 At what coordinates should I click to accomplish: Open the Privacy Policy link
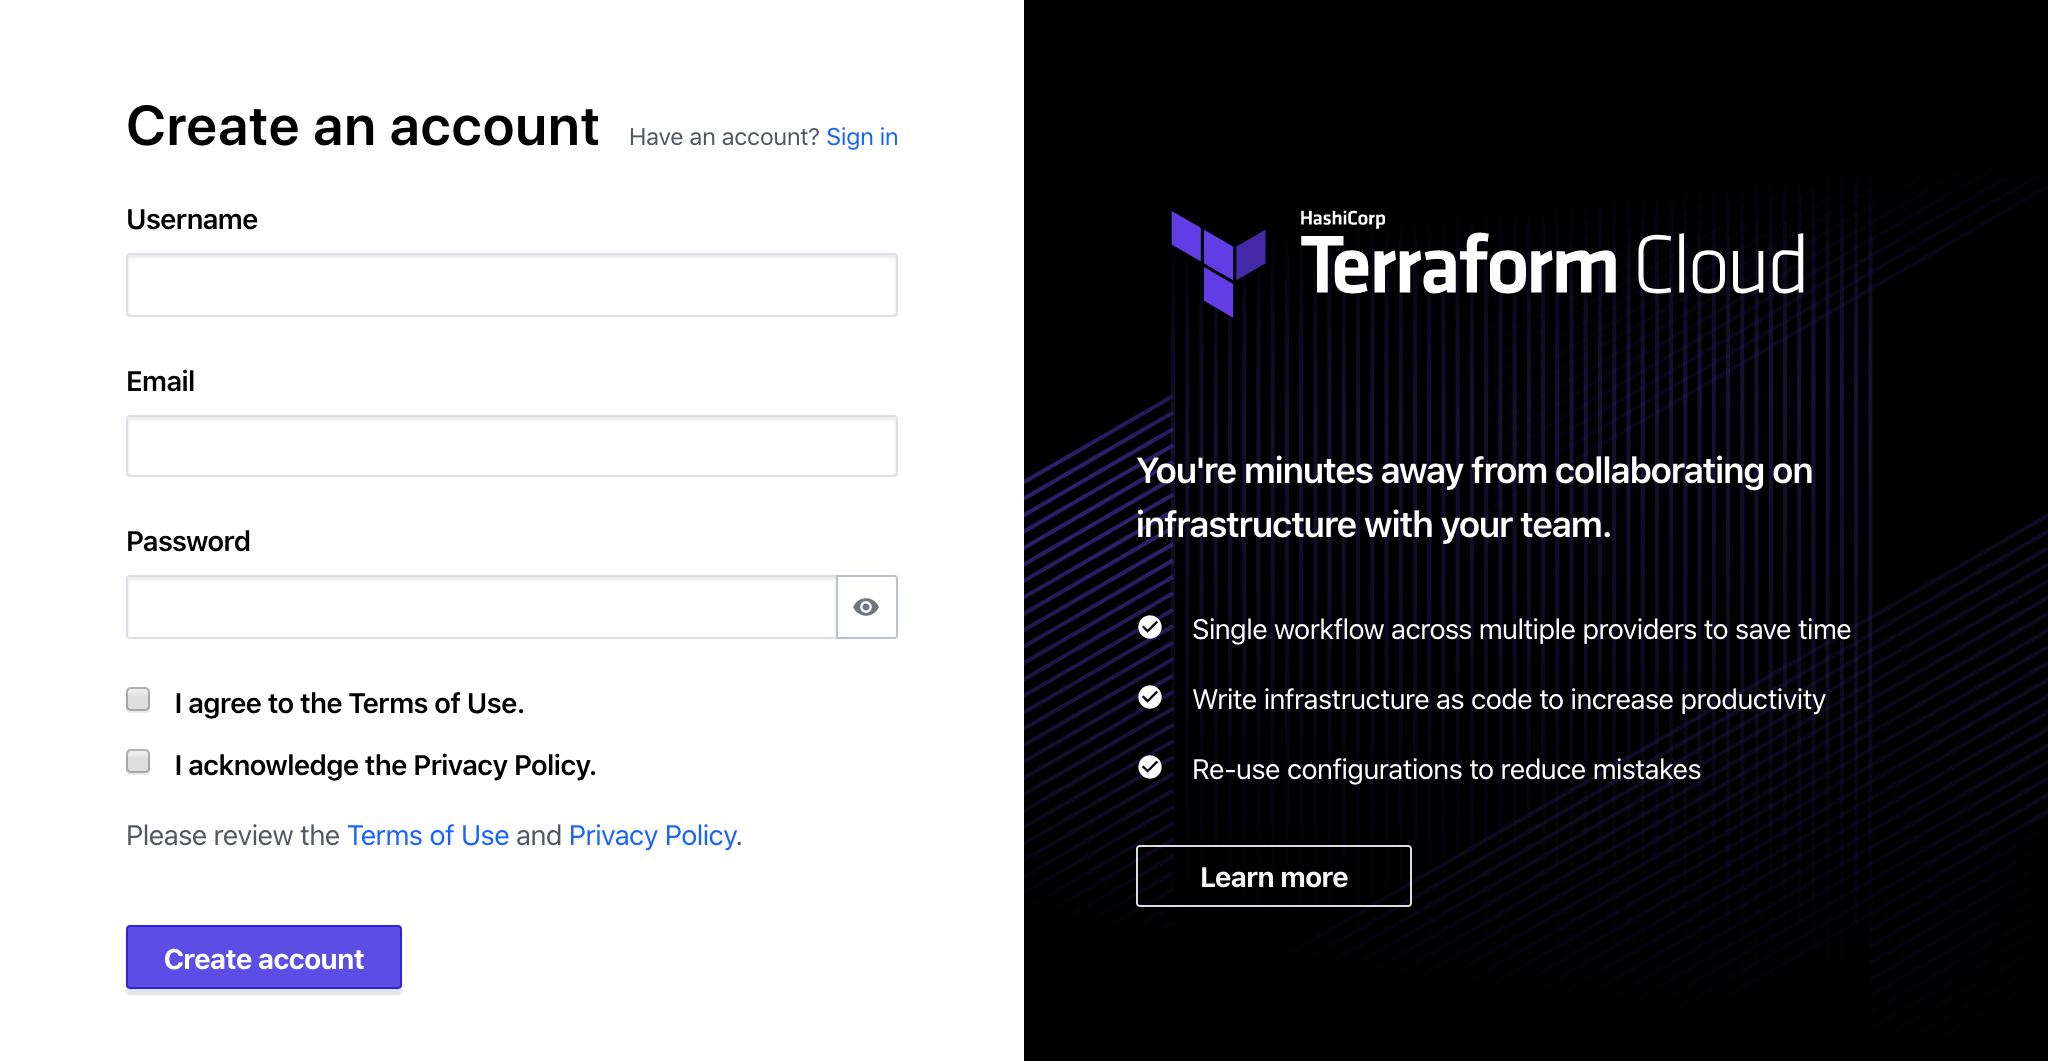point(653,835)
